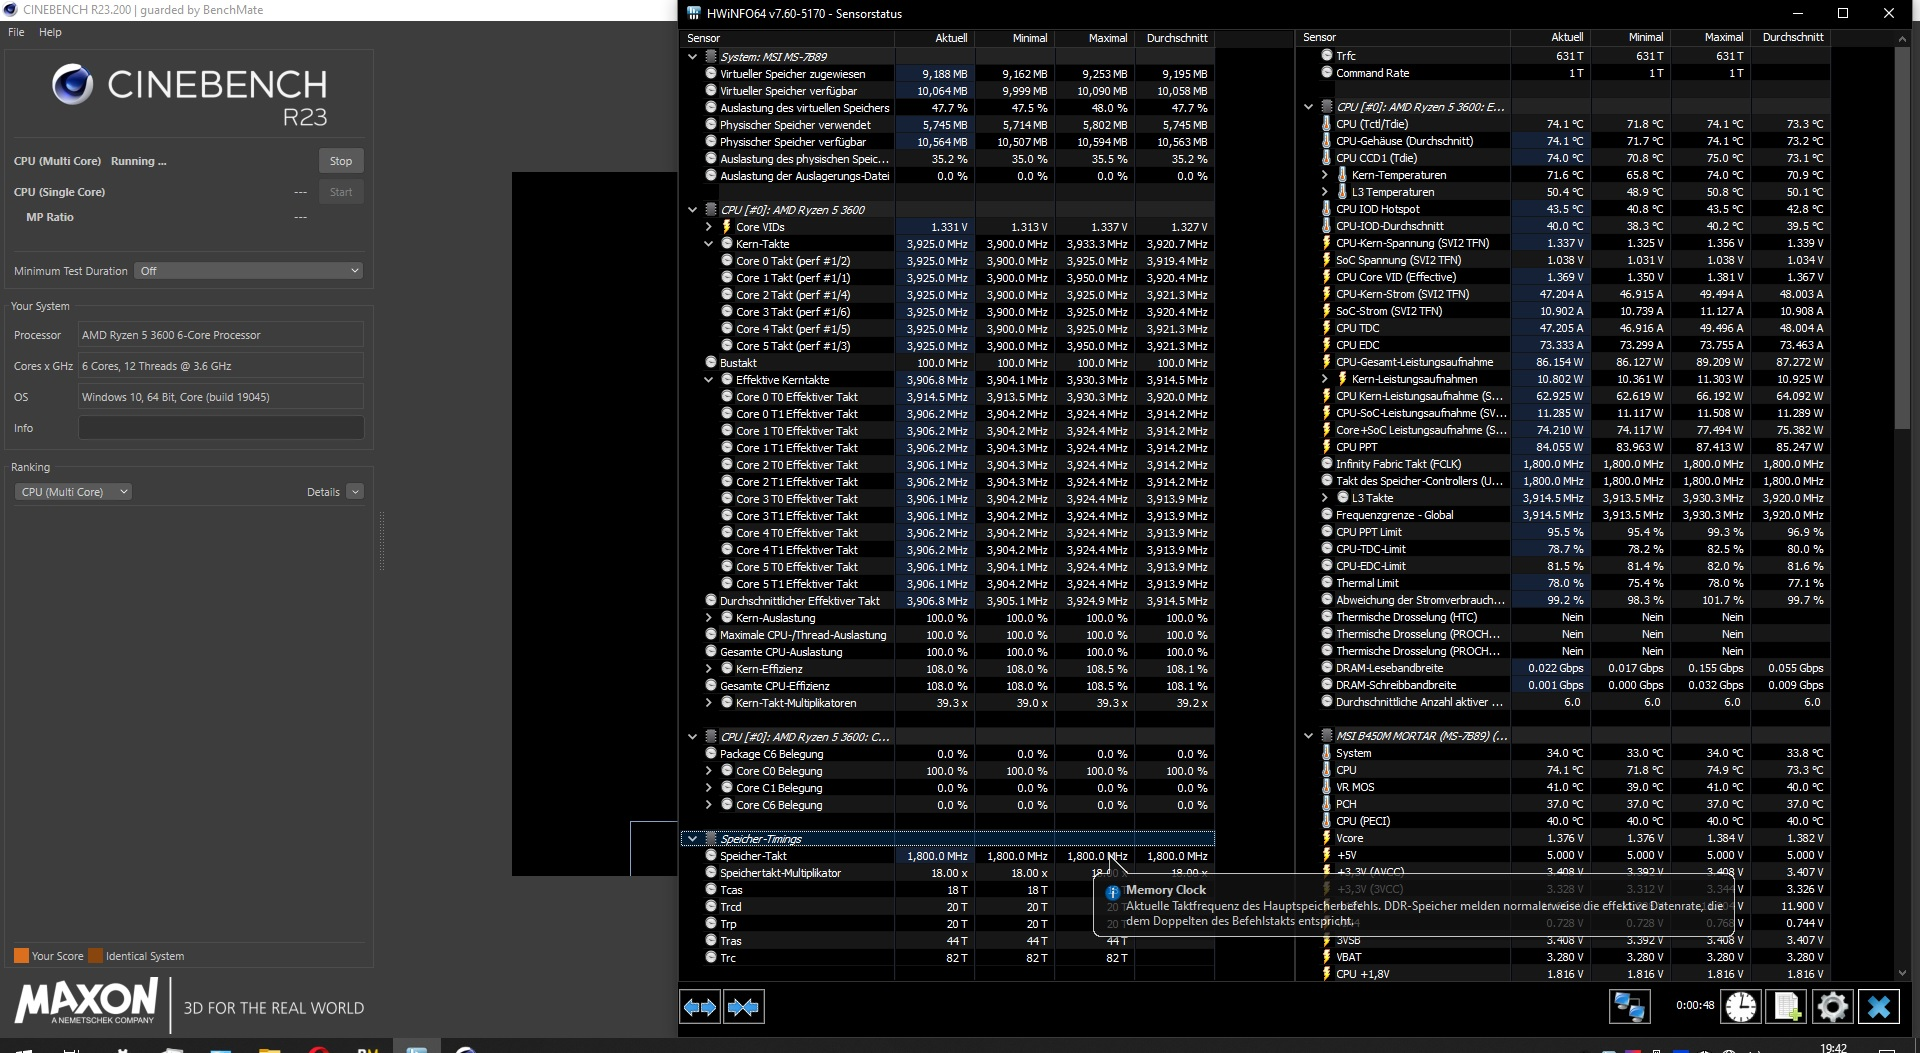Click the blue X icon in the HWiNFO toolbar
1920x1053 pixels.
coord(1878,1006)
